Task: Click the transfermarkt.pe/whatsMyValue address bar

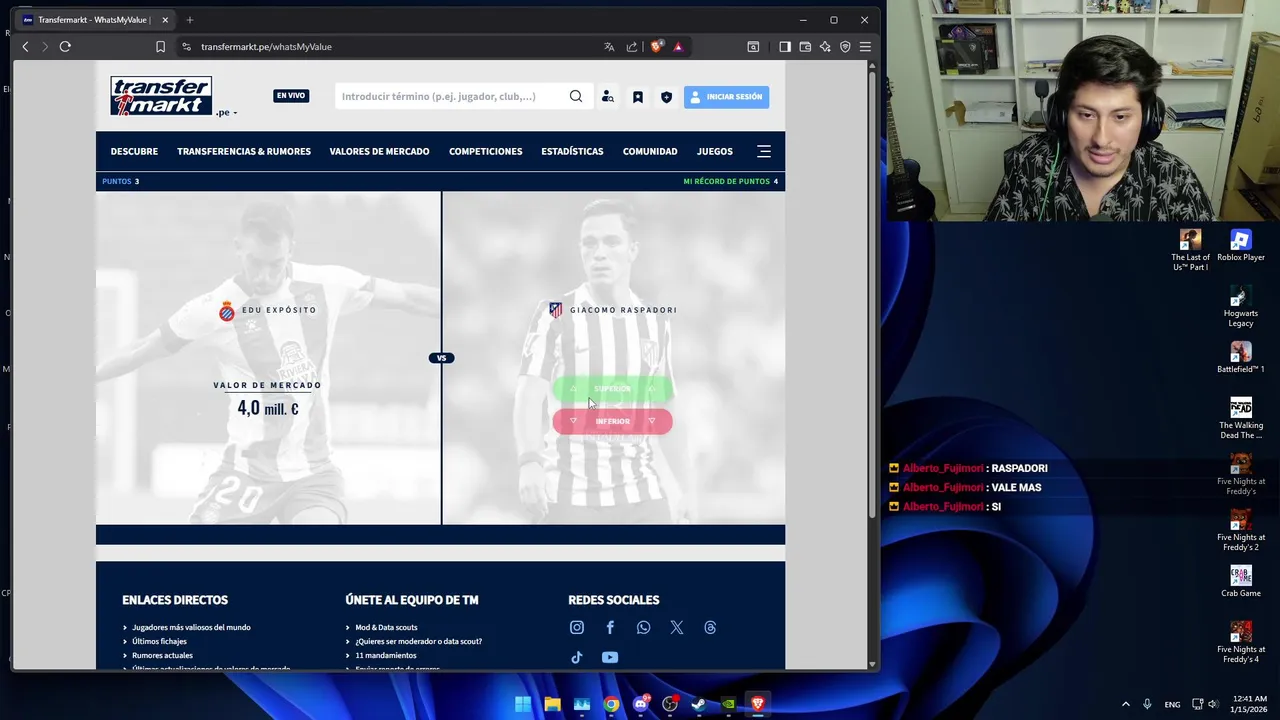Action: 266,46
